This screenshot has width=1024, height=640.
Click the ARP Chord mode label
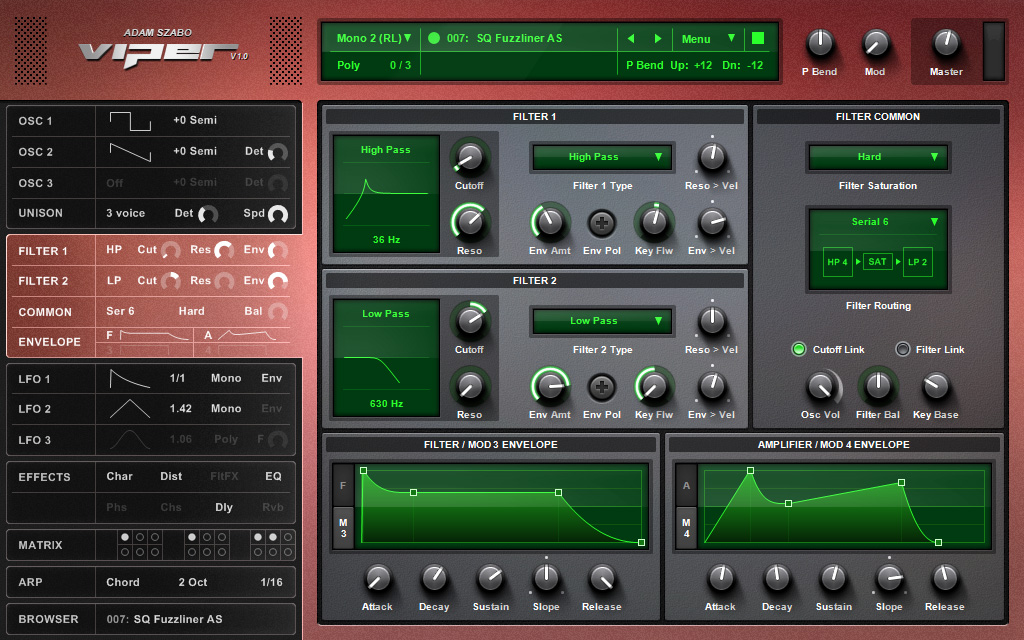[x=123, y=582]
